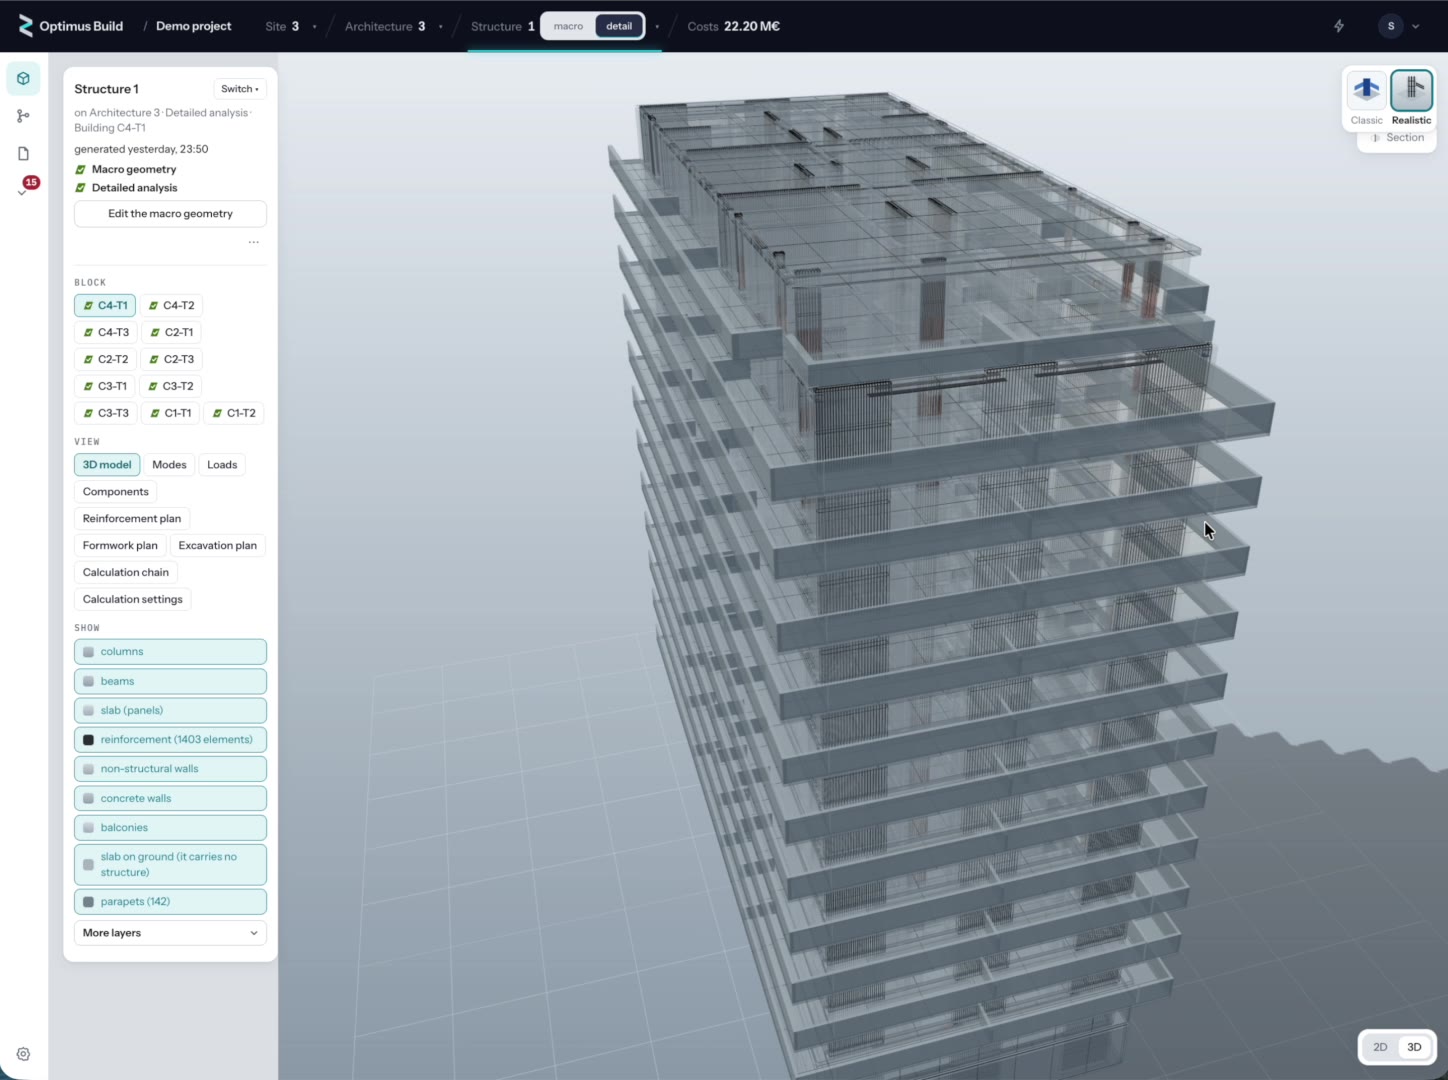Open the Reinforcement plan view
Screen dimensions: 1448x1080
point(132,519)
